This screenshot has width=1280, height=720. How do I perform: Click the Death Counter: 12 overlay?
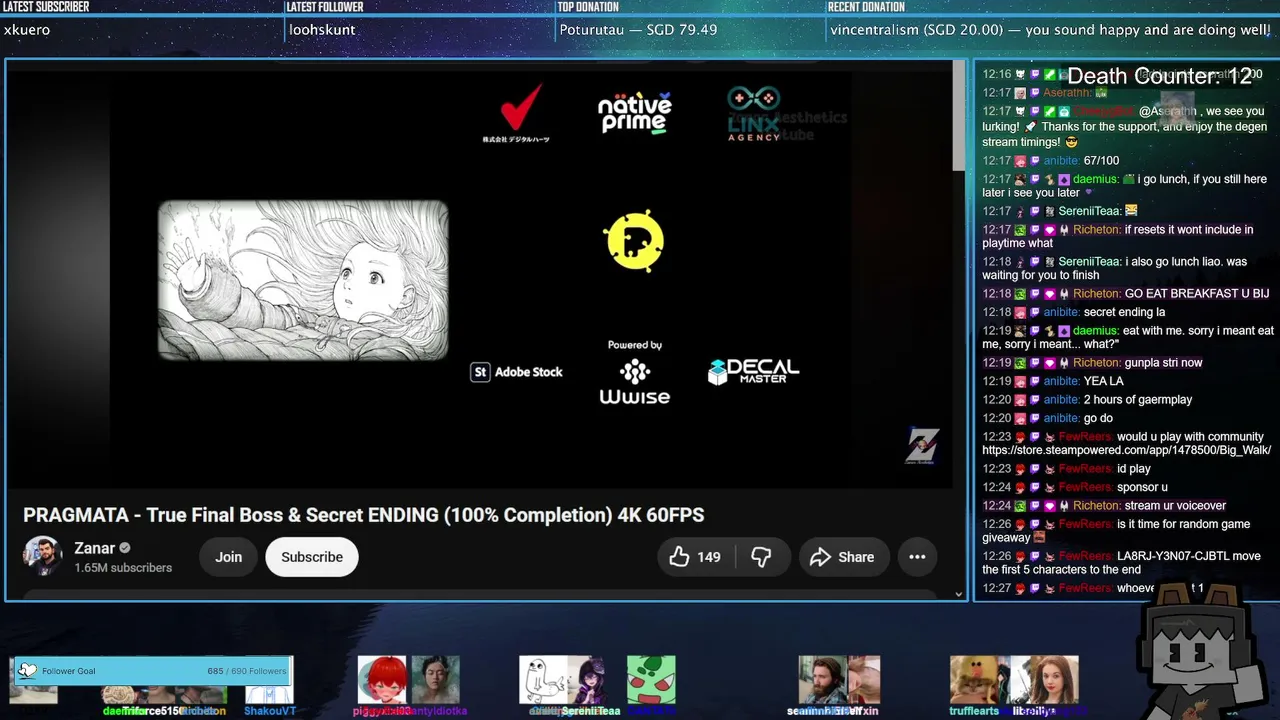coord(1160,76)
